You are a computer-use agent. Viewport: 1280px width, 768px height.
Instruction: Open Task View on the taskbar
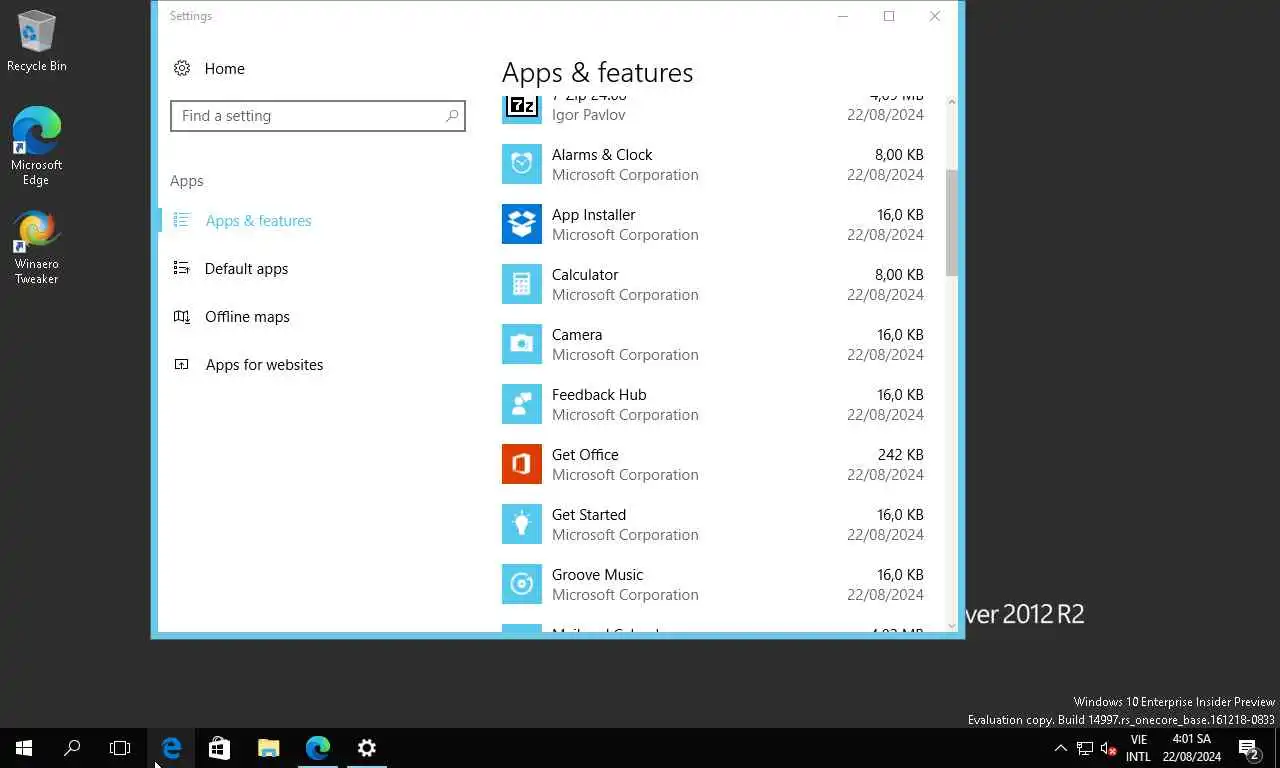120,748
